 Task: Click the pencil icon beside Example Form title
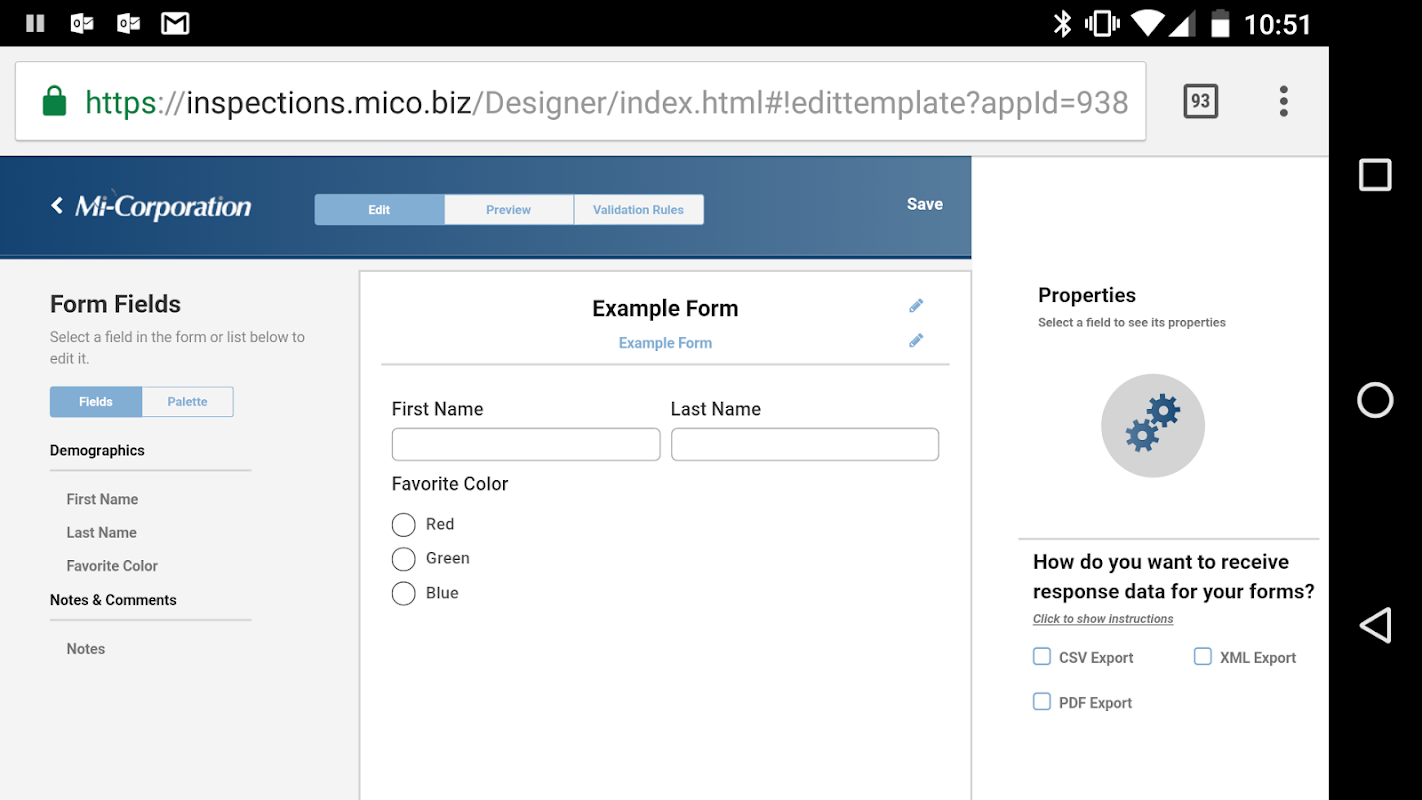916,306
